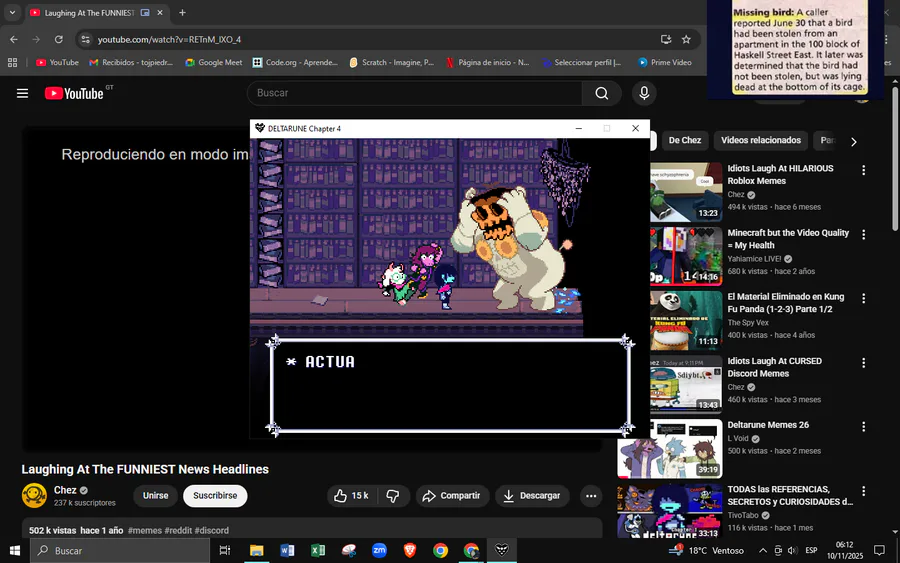The image size is (900, 563).
Task: Open the notification center icon
Action: point(879,550)
